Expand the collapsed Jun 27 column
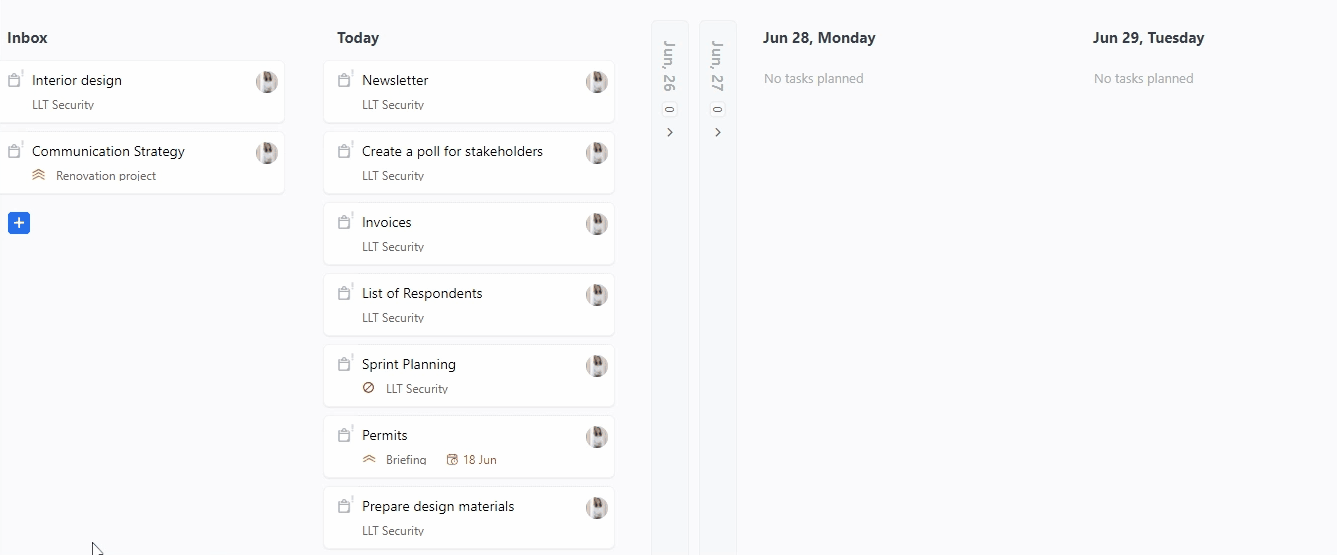Viewport: 1337px width, 555px height. (718, 132)
